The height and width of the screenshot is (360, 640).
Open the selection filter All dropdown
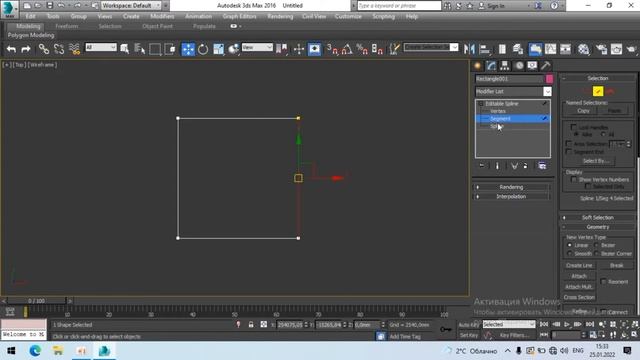(x=101, y=47)
